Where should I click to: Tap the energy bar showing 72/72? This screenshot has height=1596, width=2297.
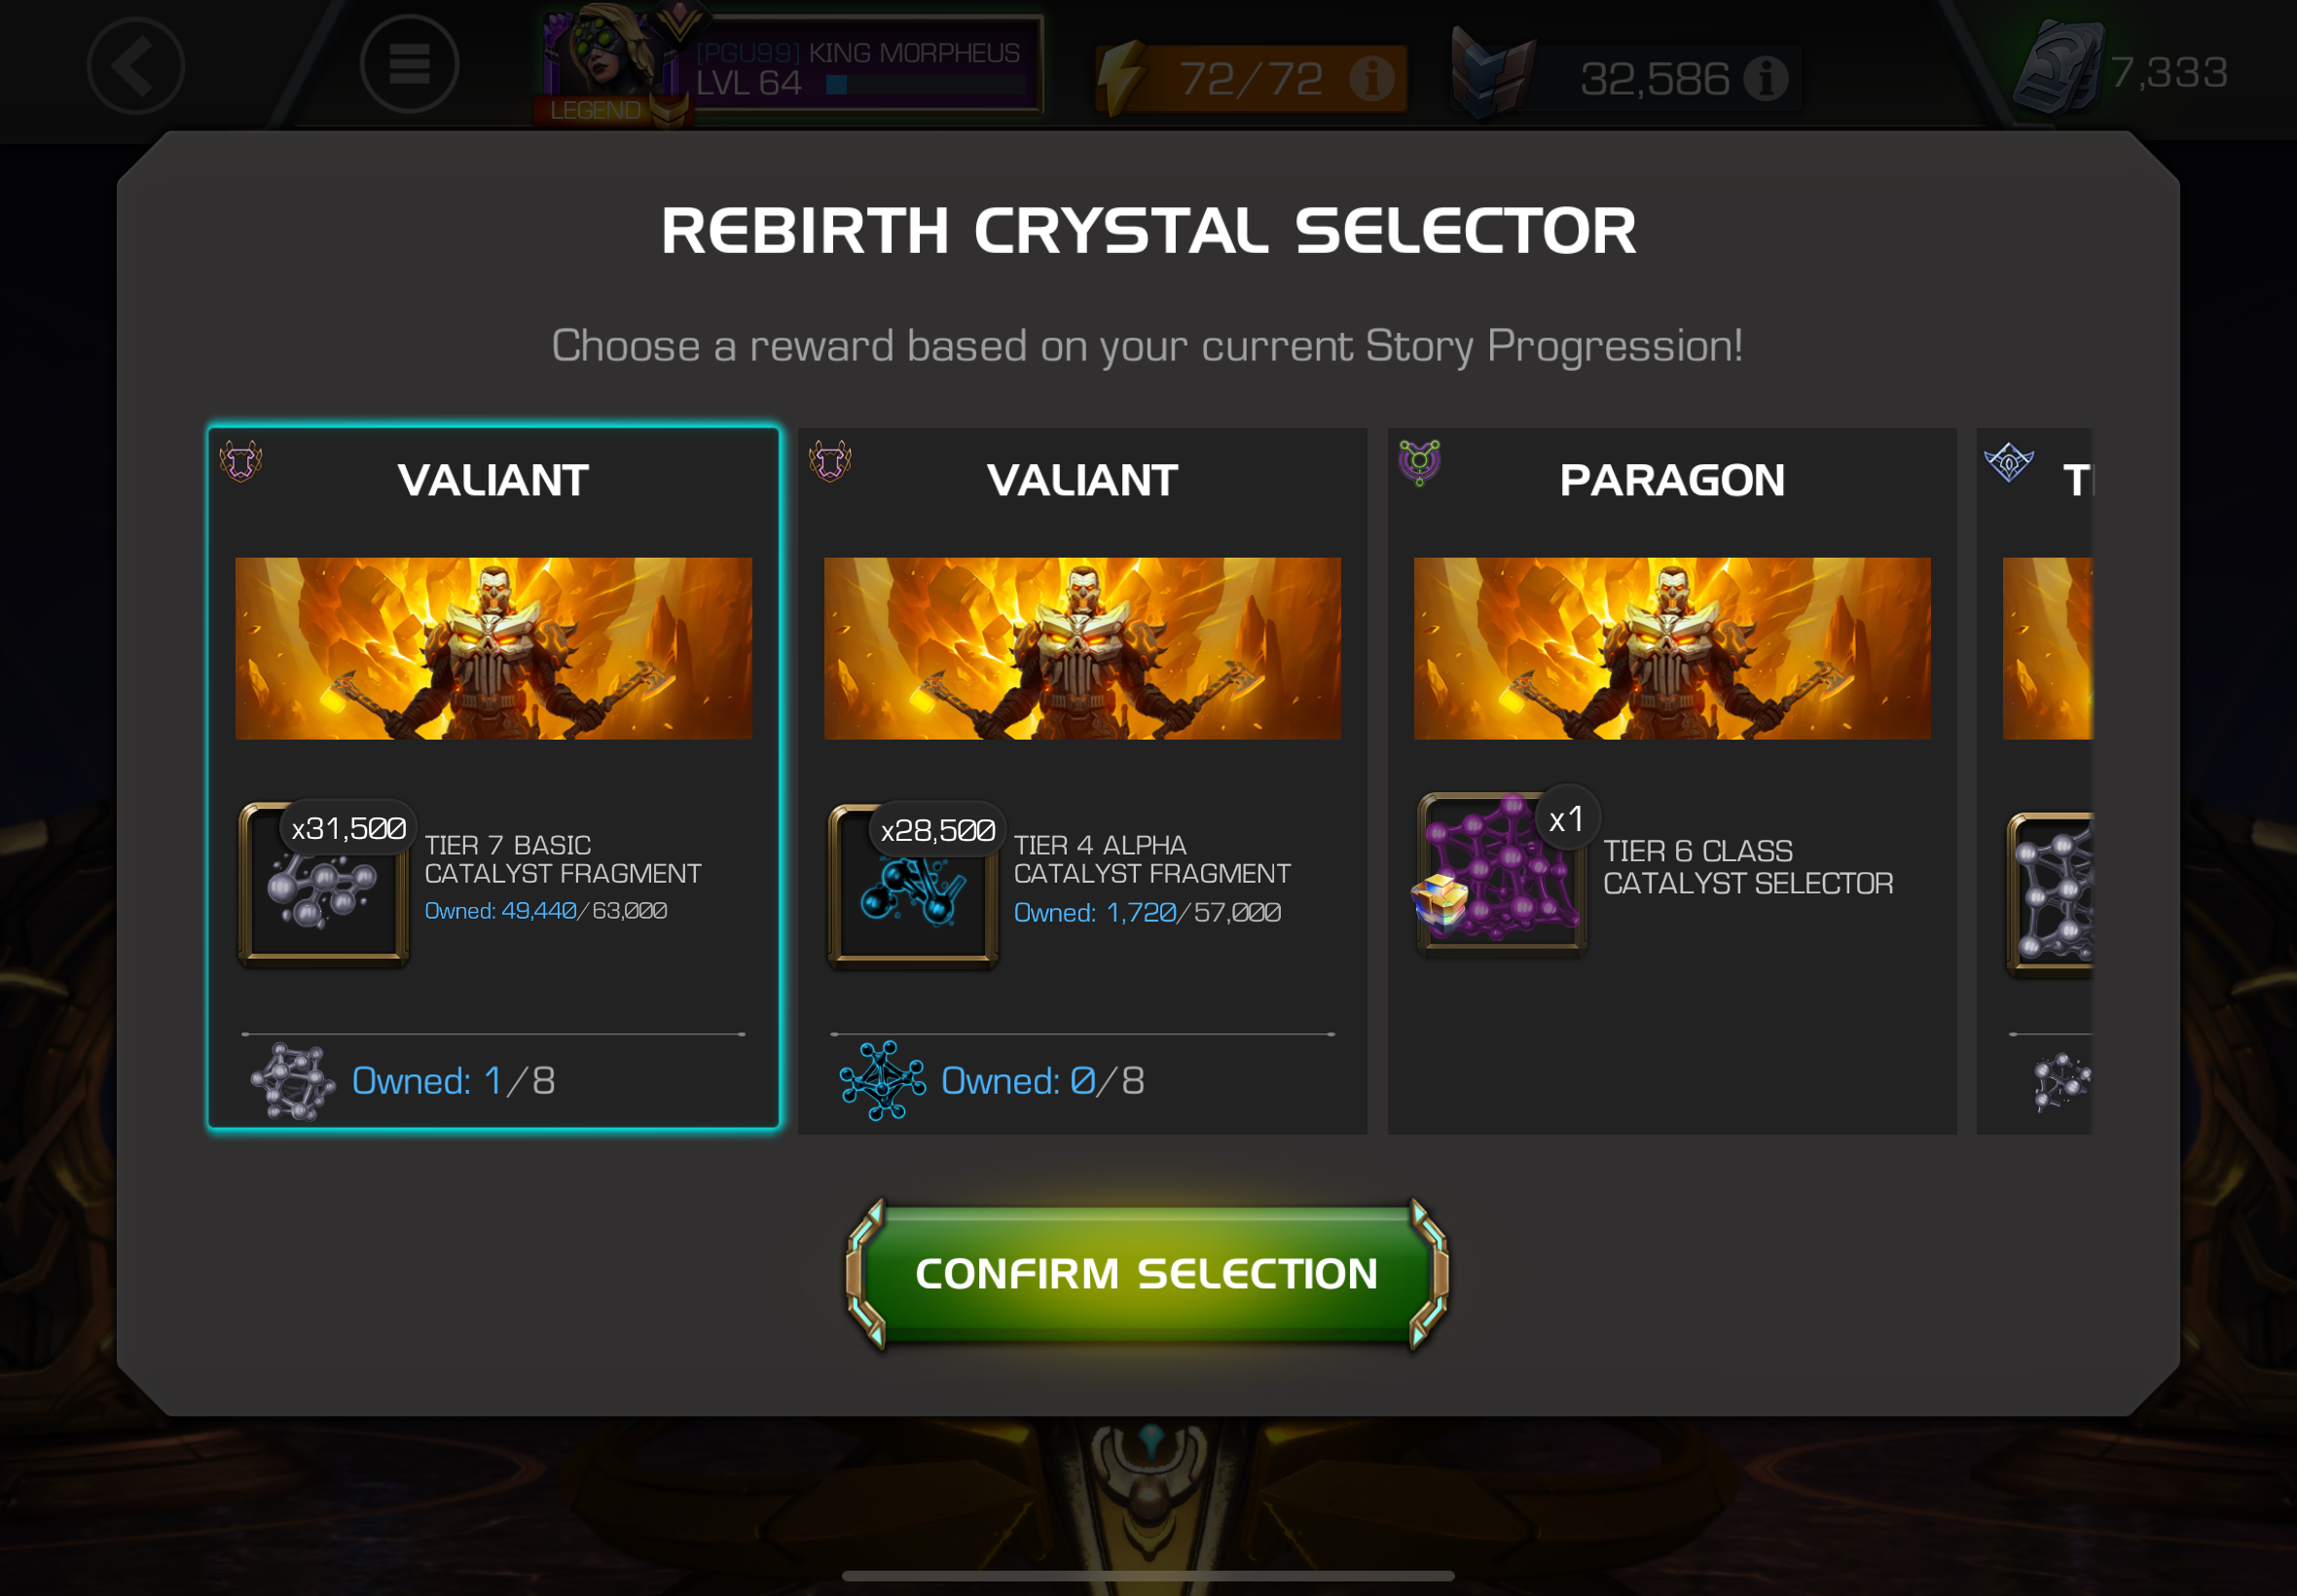tap(1251, 78)
